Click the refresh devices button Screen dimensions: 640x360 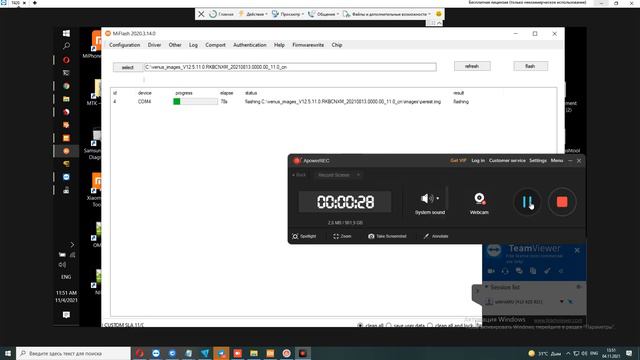point(472,66)
